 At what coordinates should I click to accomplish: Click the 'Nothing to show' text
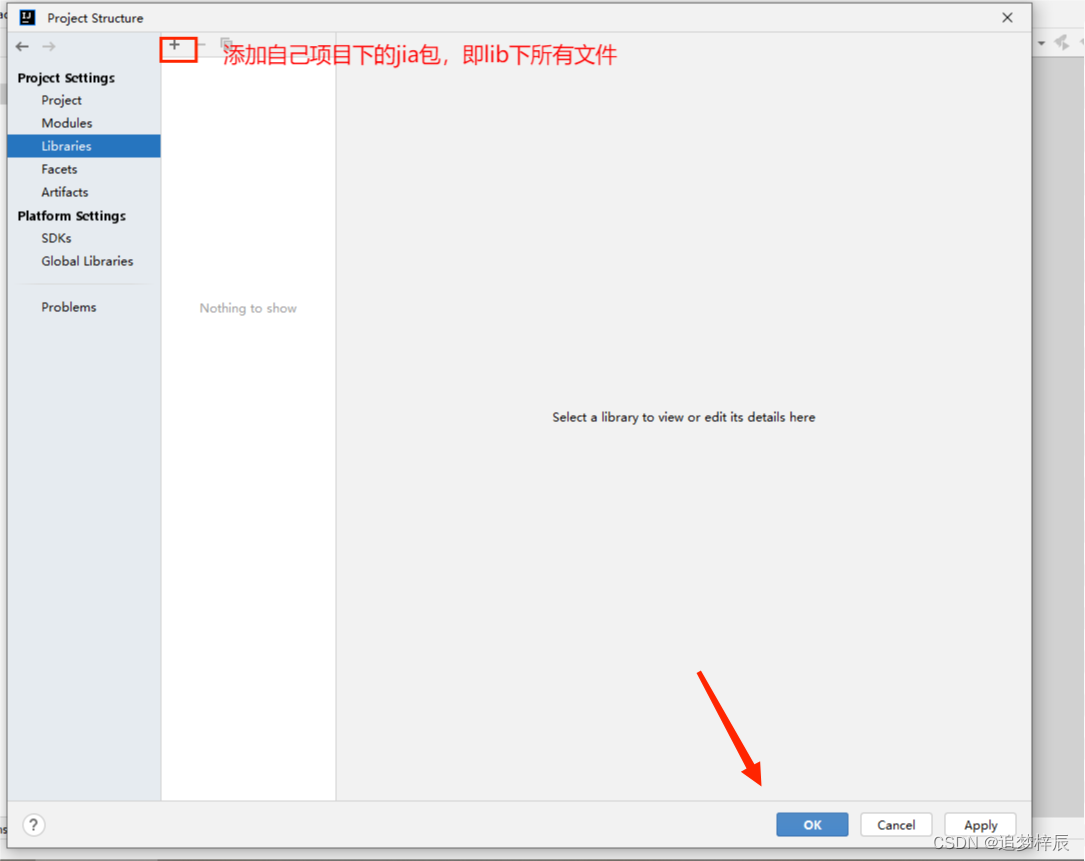coord(248,308)
